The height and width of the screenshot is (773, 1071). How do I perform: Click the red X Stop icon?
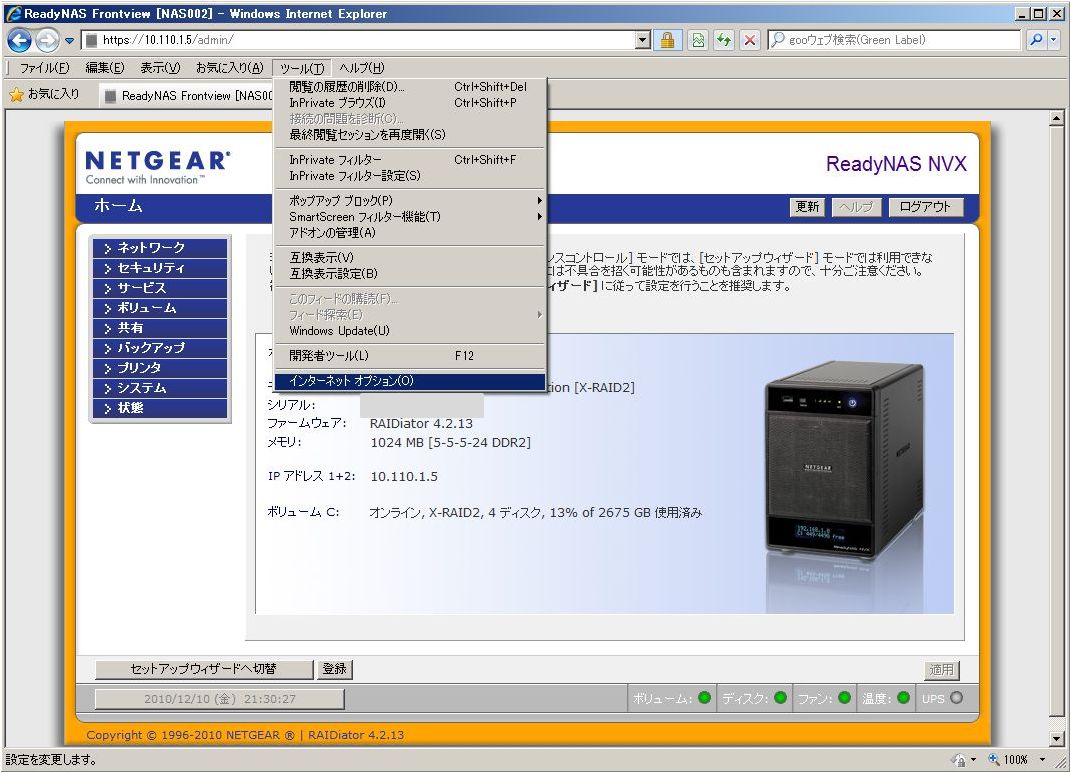point(749,40)
